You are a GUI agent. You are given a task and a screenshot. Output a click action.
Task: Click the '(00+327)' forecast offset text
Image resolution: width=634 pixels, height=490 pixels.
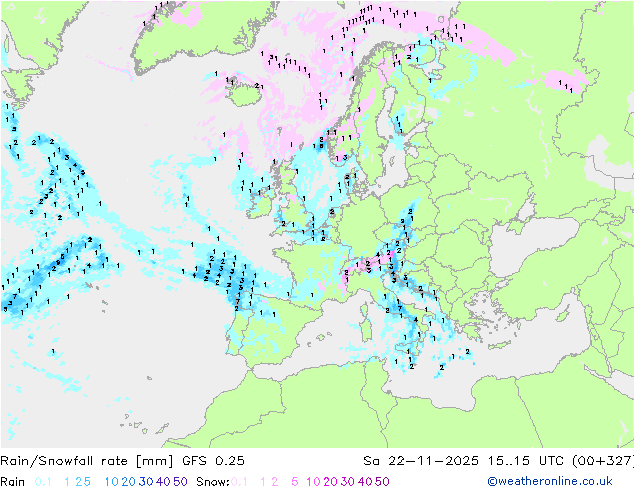pyautogui.click(x=603, y=461)
